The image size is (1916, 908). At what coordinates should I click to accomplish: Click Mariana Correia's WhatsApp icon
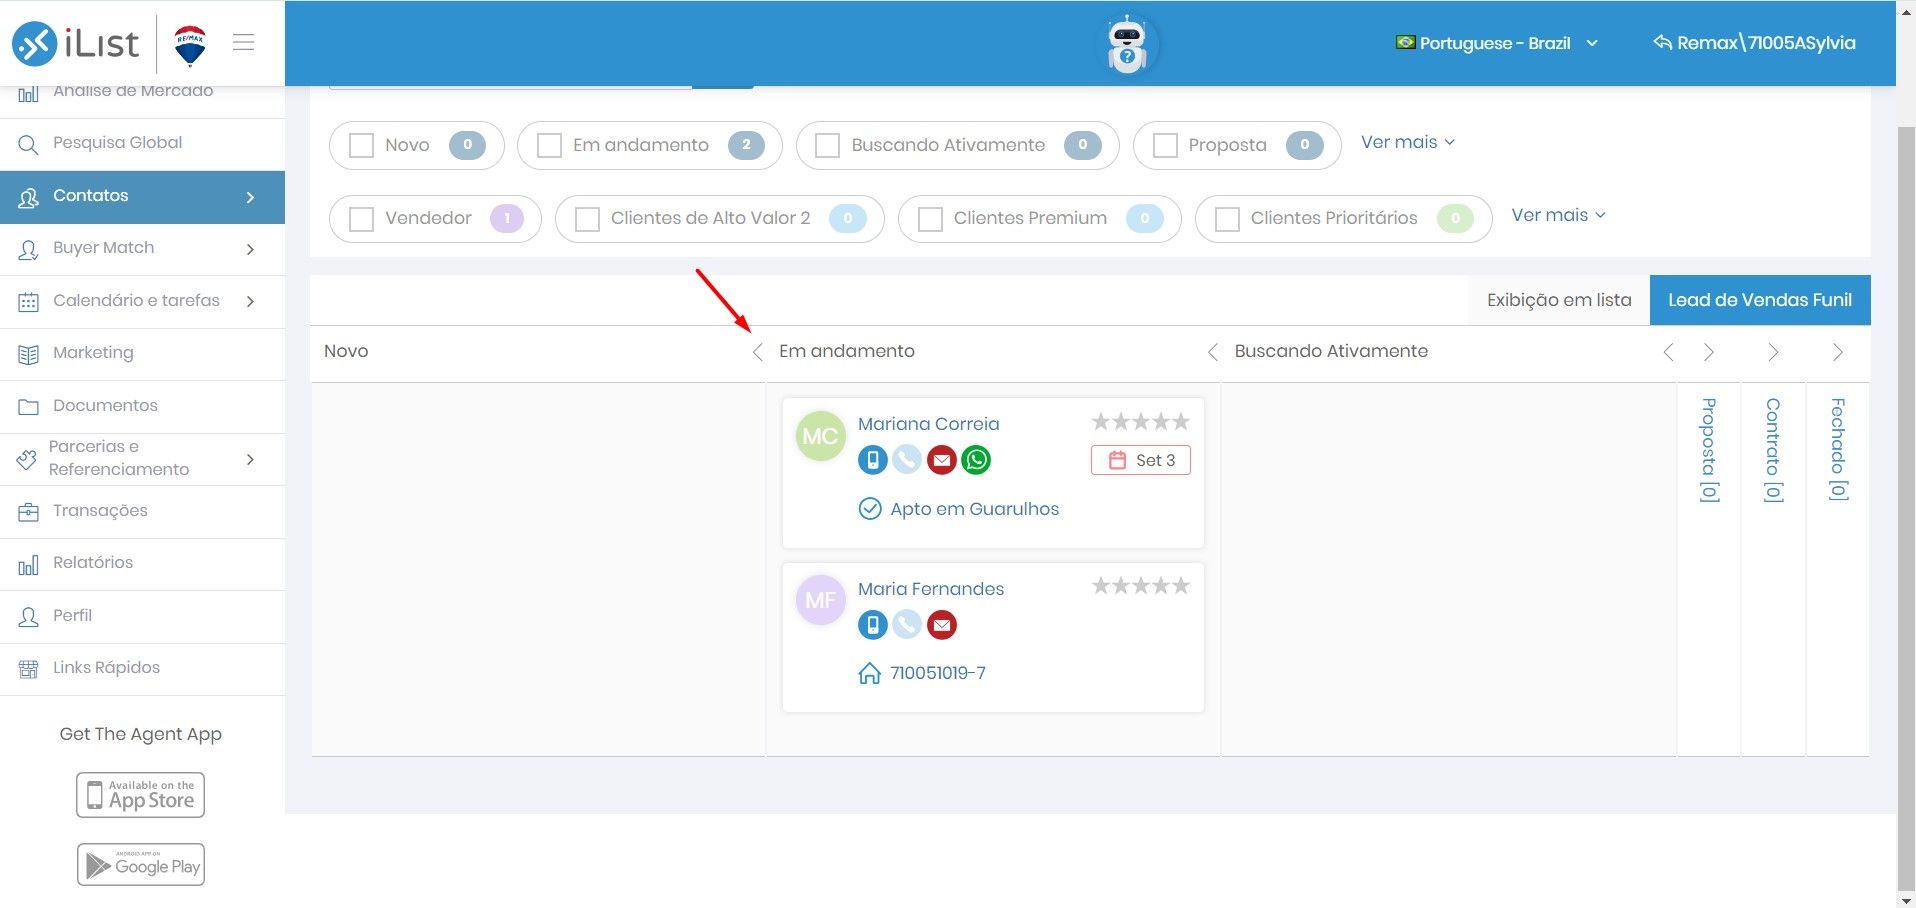[x=976, y=460]
